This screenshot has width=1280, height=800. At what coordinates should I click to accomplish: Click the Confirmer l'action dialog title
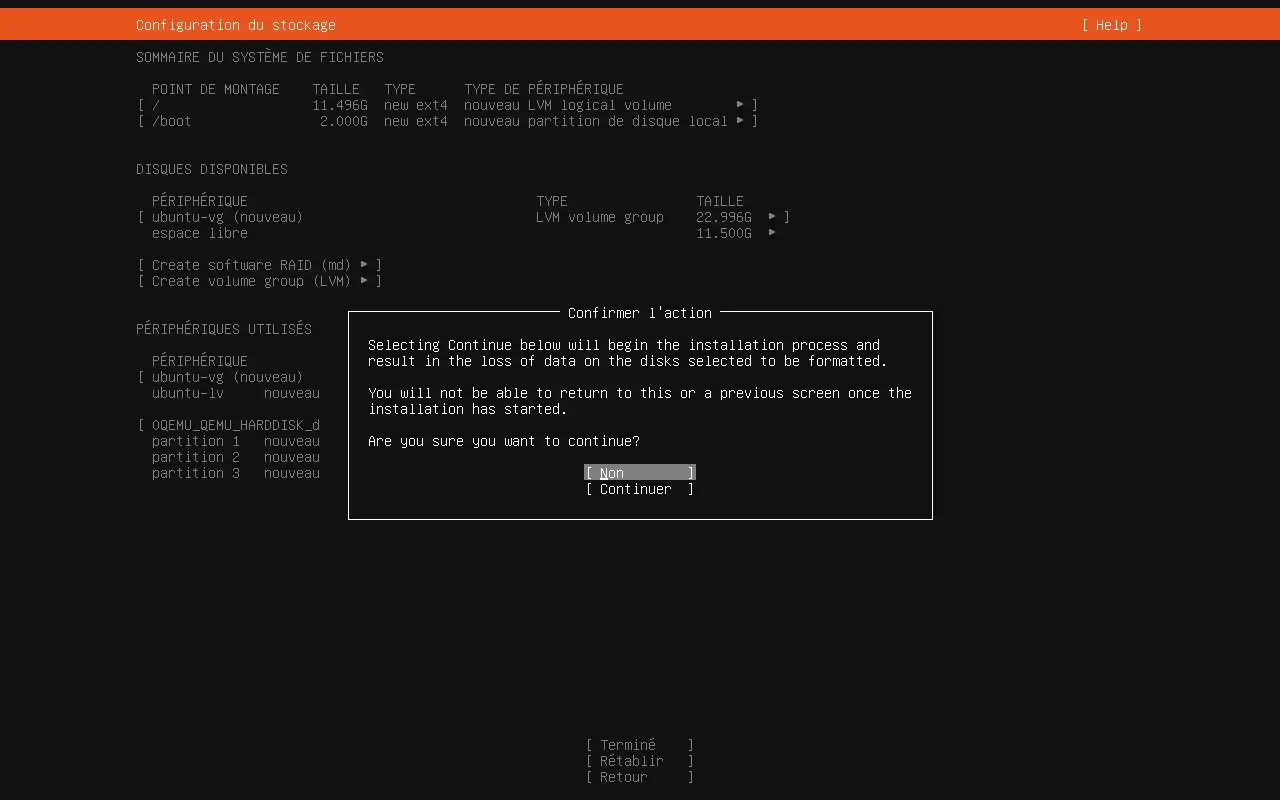tap(640, 313)
